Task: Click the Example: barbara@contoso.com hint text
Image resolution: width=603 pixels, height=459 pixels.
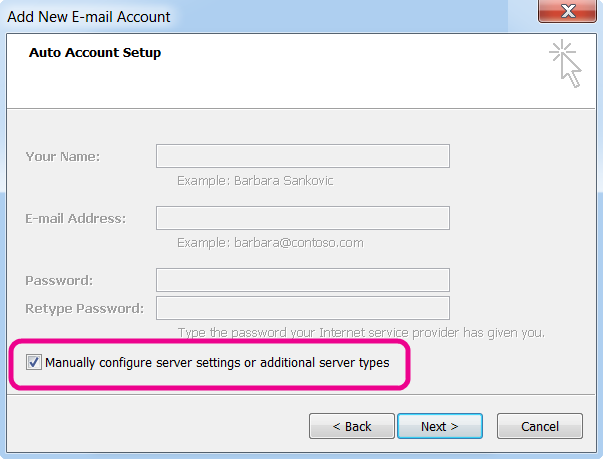Action: tap(270, 243)
